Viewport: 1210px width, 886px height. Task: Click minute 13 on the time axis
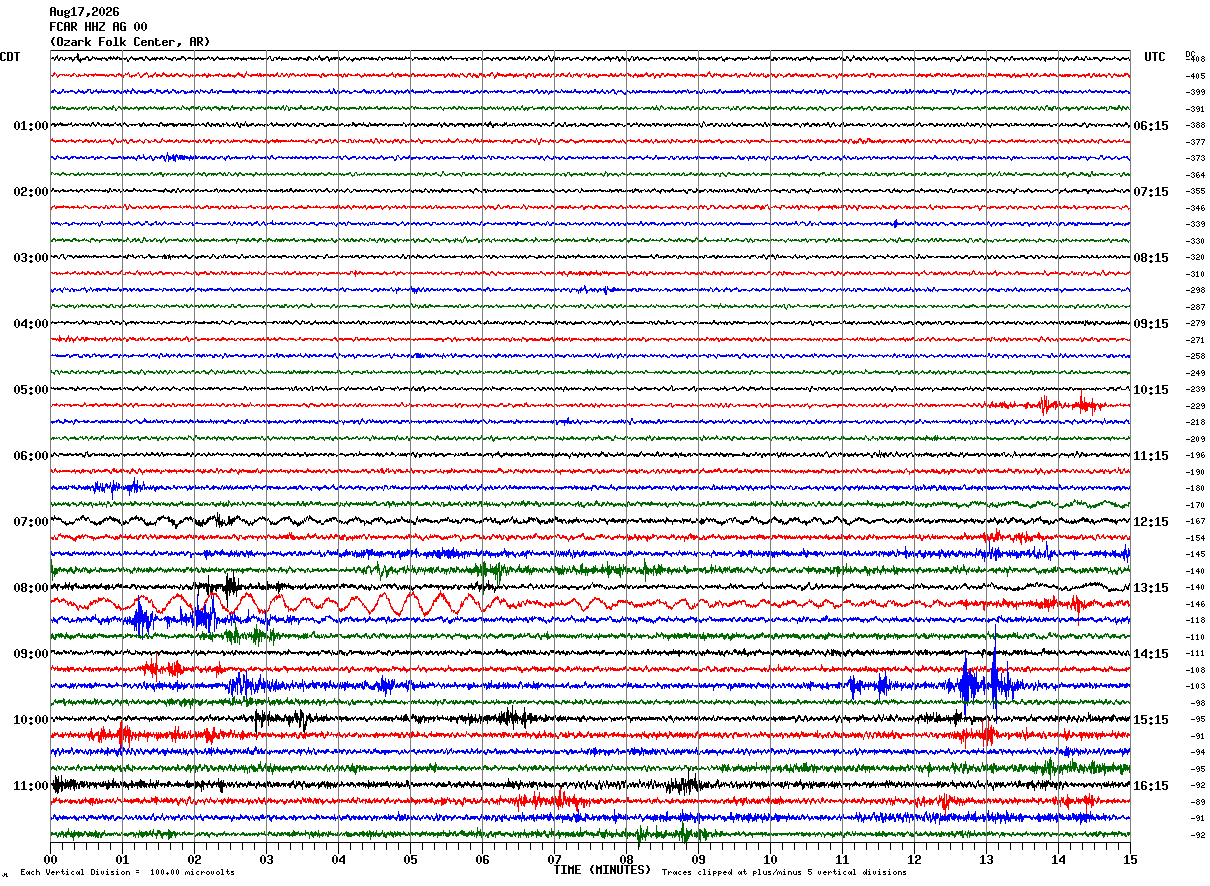(x=986, y=859)
